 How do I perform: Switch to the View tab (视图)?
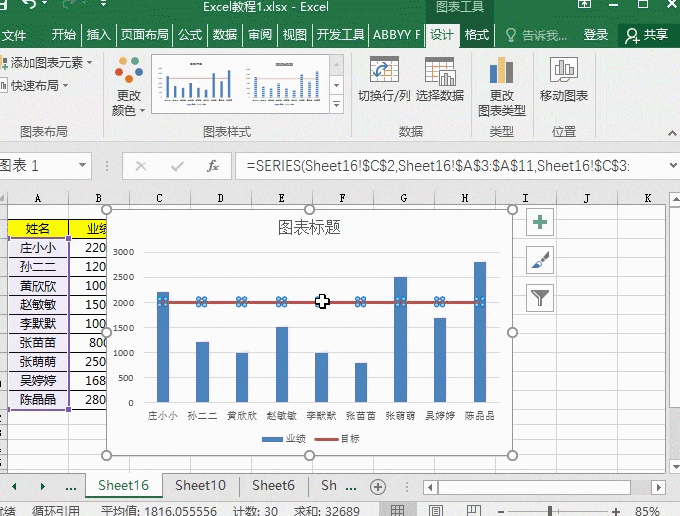(294, 35)
